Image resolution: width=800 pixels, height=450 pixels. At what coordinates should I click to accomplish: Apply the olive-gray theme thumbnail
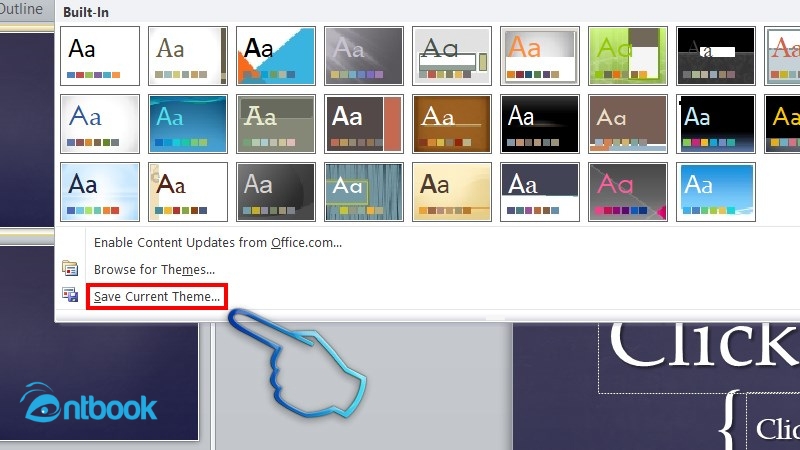click(x=276, y=123)
